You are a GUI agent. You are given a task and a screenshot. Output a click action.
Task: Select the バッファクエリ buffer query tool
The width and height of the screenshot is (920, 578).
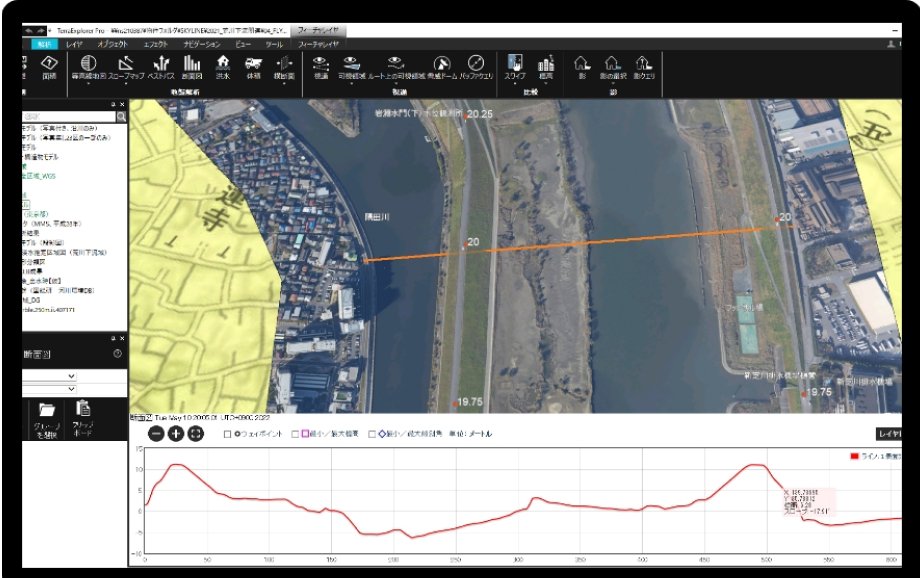click(476, 67)
